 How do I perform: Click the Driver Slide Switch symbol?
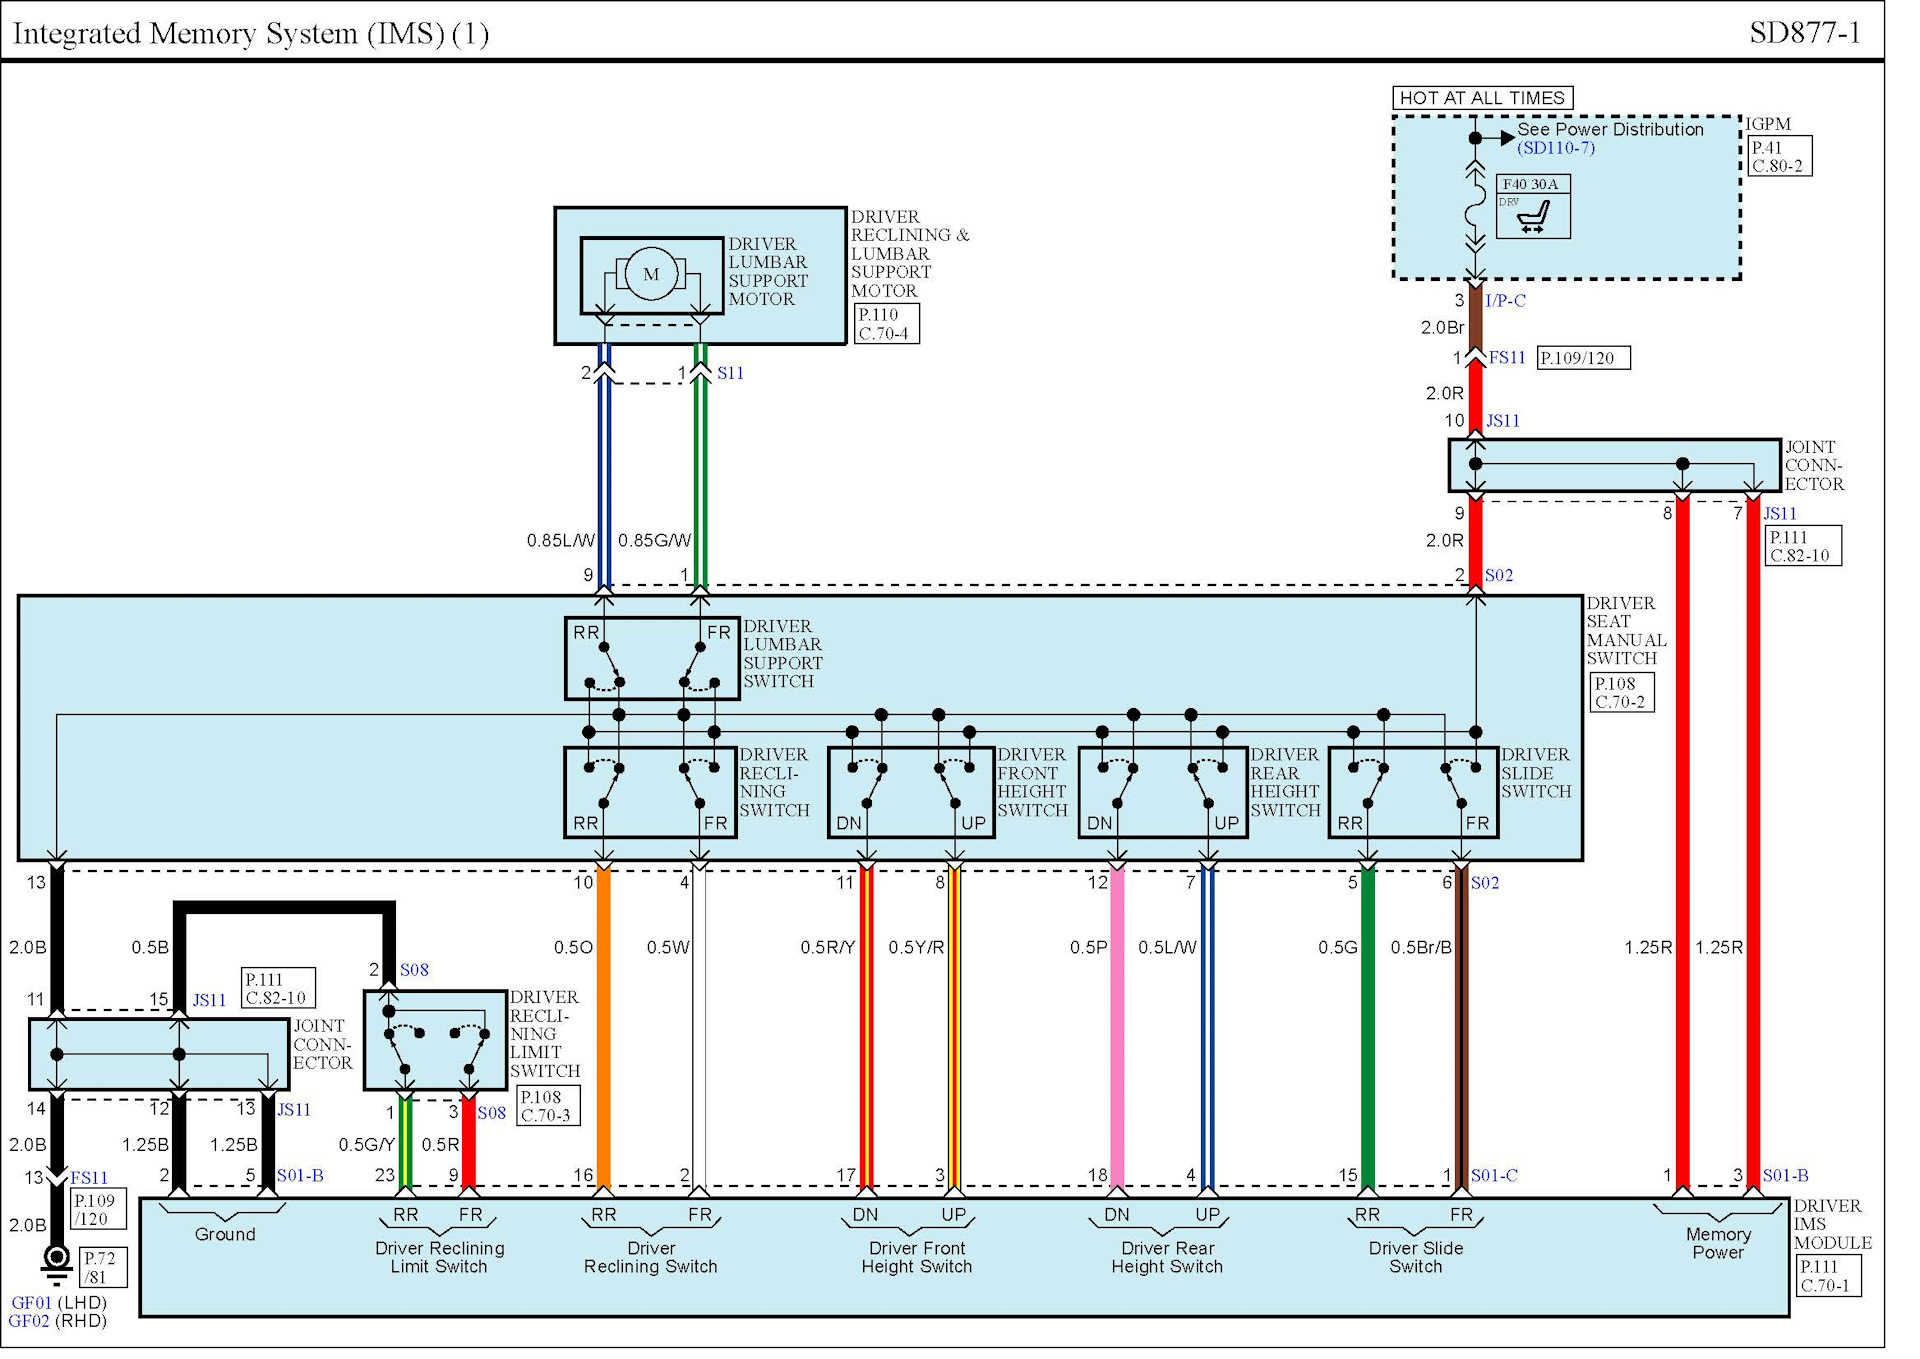click(1414, 792)
